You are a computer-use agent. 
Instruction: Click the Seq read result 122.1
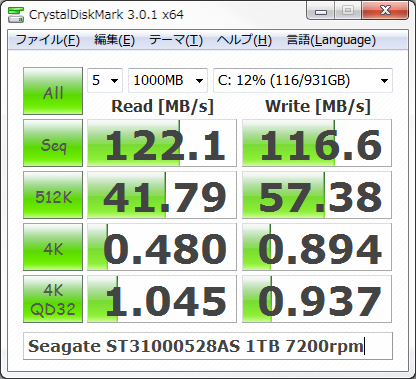coord(162,143)
